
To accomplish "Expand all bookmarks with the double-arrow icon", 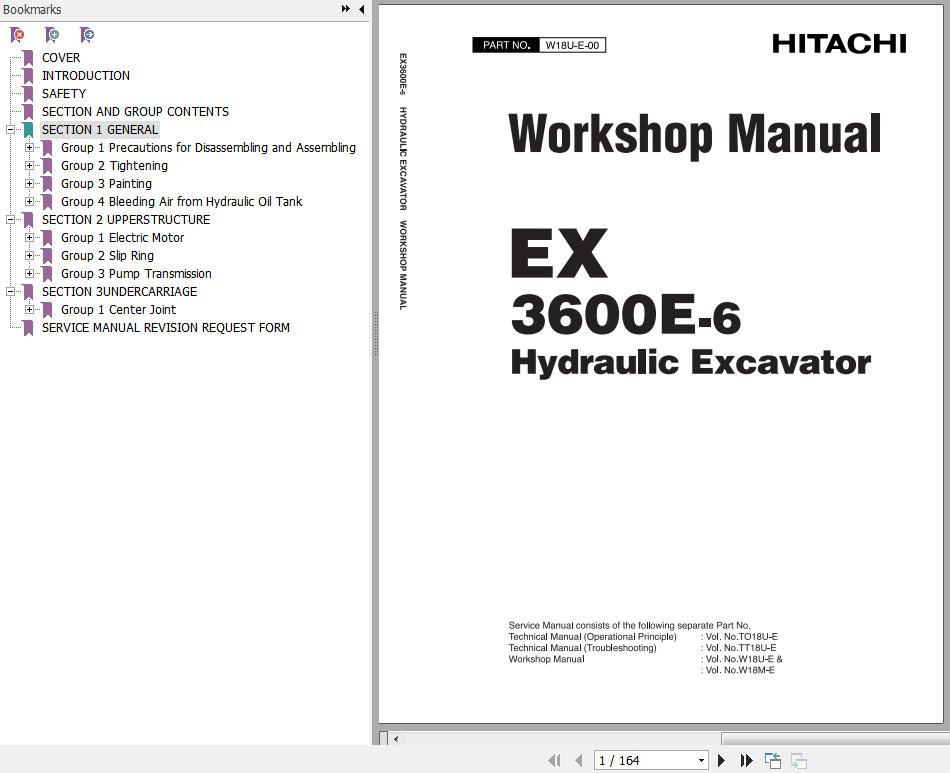I will click(346, 9).
